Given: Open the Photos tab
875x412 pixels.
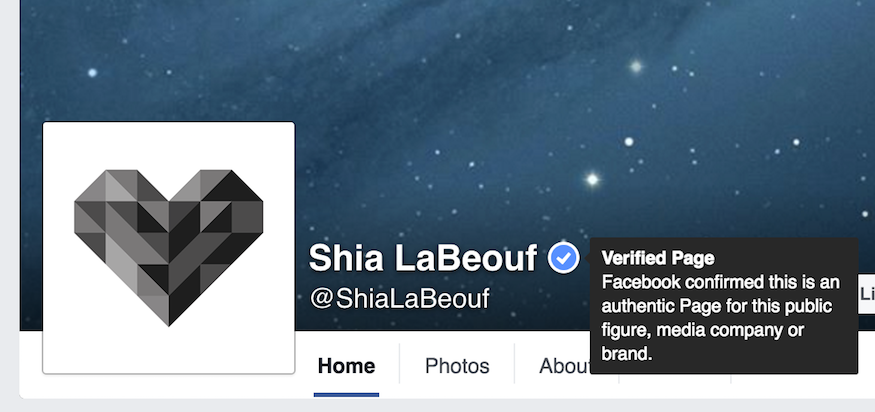Looking at the screenshot, I should pyautogui.click(x=457, y=366).
